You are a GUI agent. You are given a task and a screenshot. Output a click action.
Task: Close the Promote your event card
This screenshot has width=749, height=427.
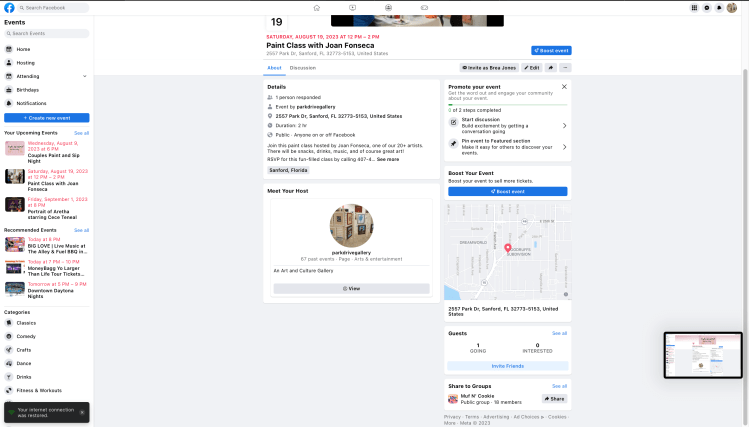[564, 87]
